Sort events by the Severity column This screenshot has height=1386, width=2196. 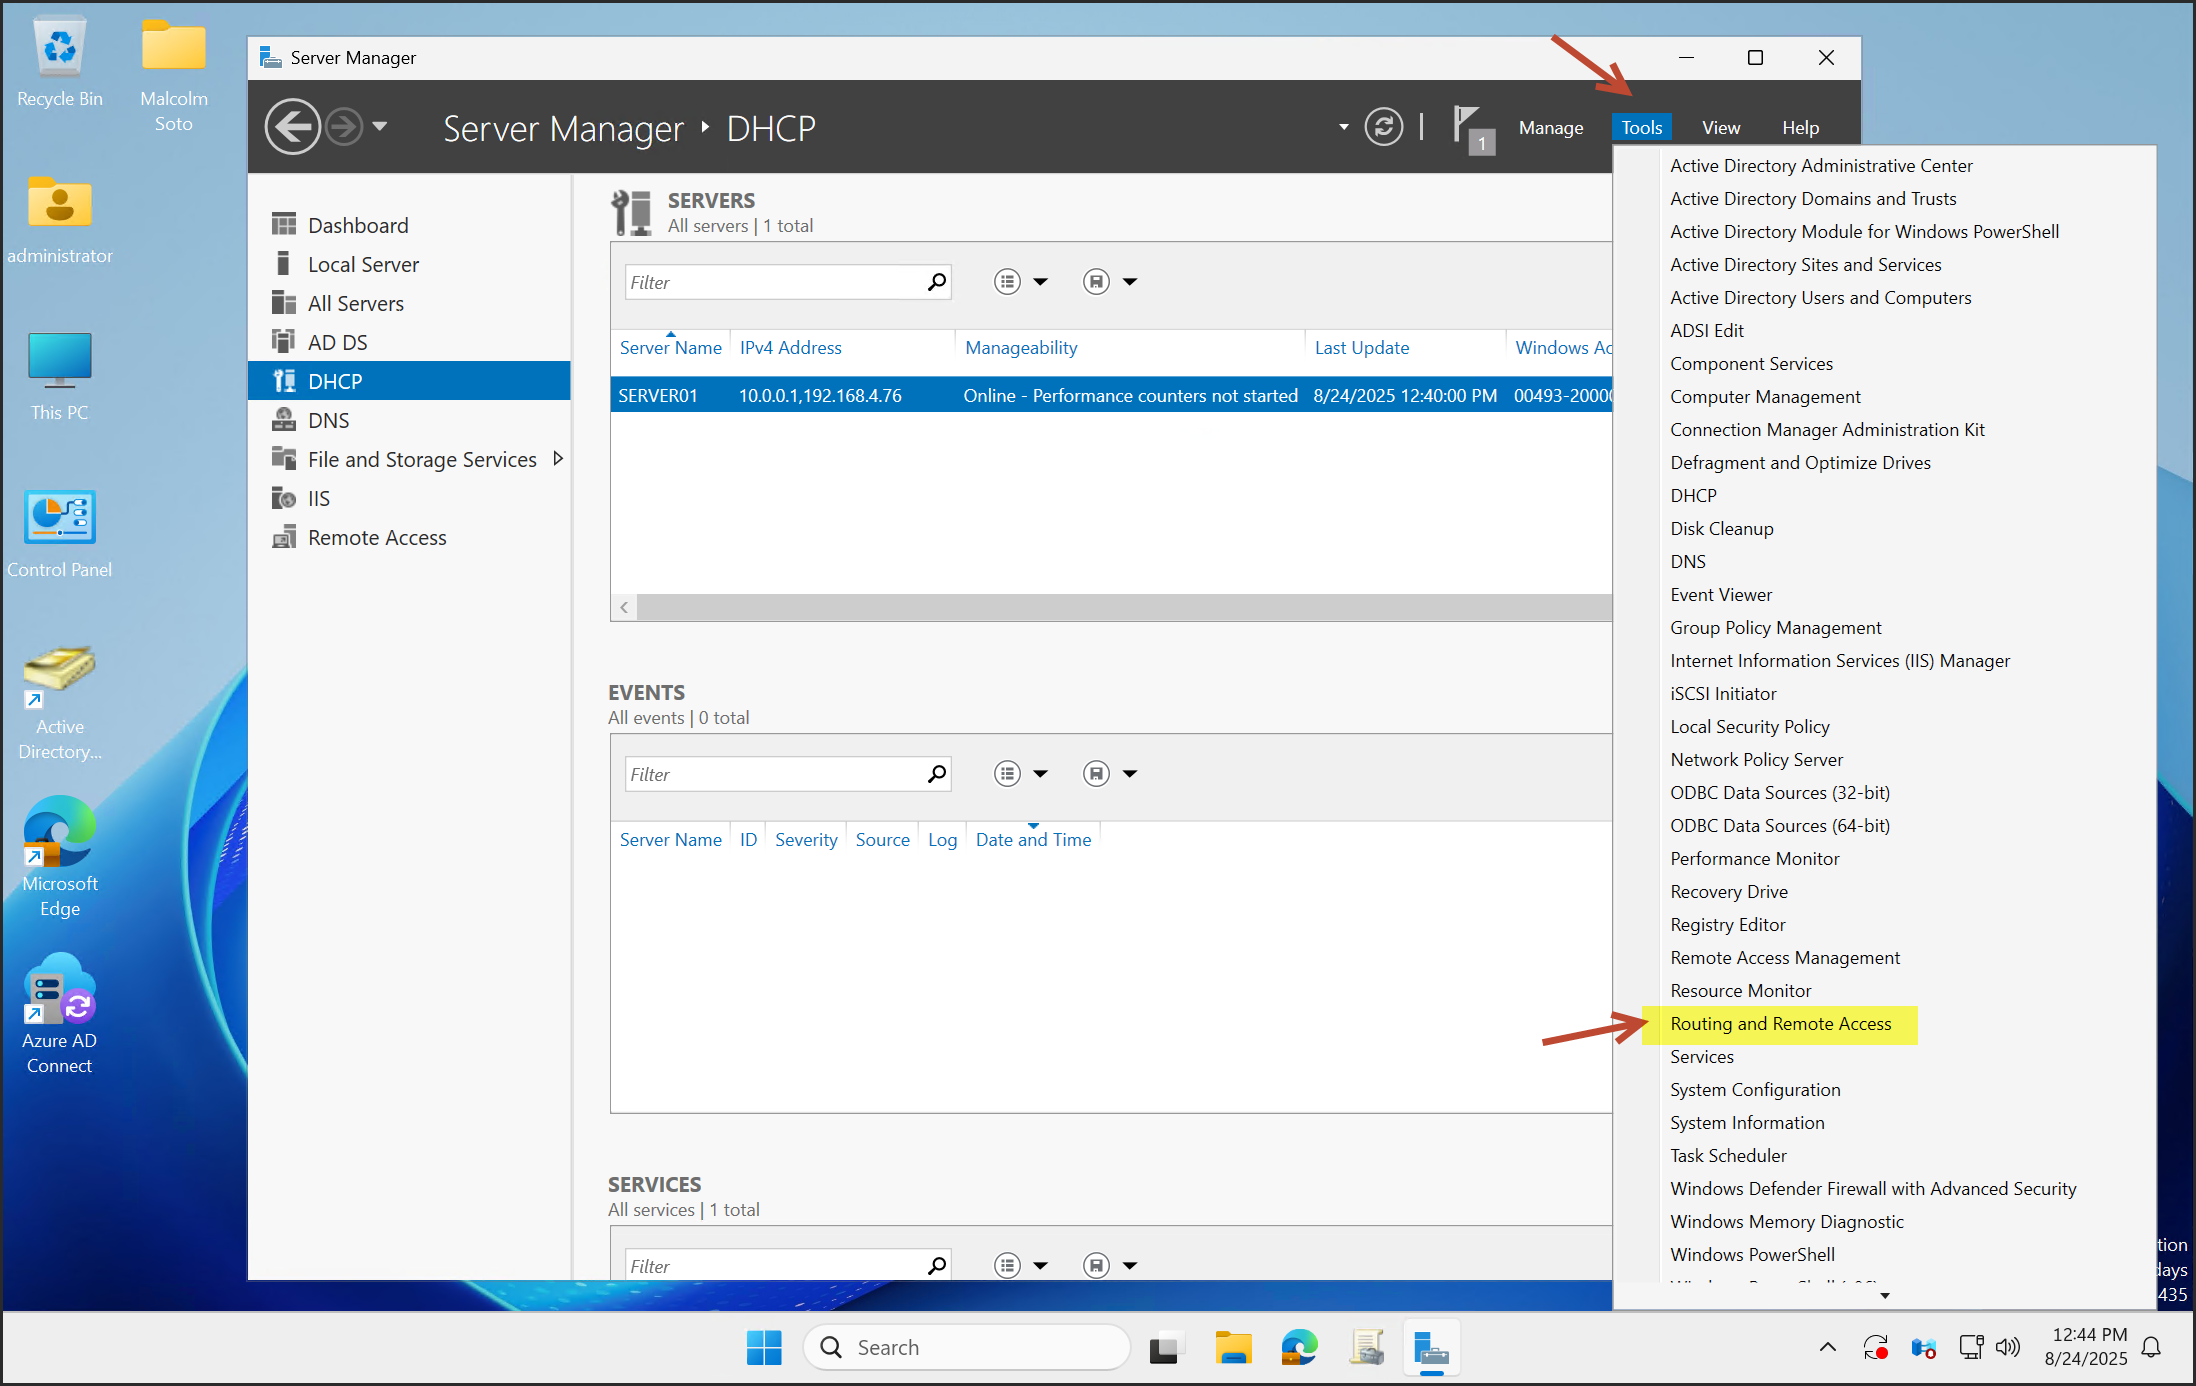[x=805, y=840]
